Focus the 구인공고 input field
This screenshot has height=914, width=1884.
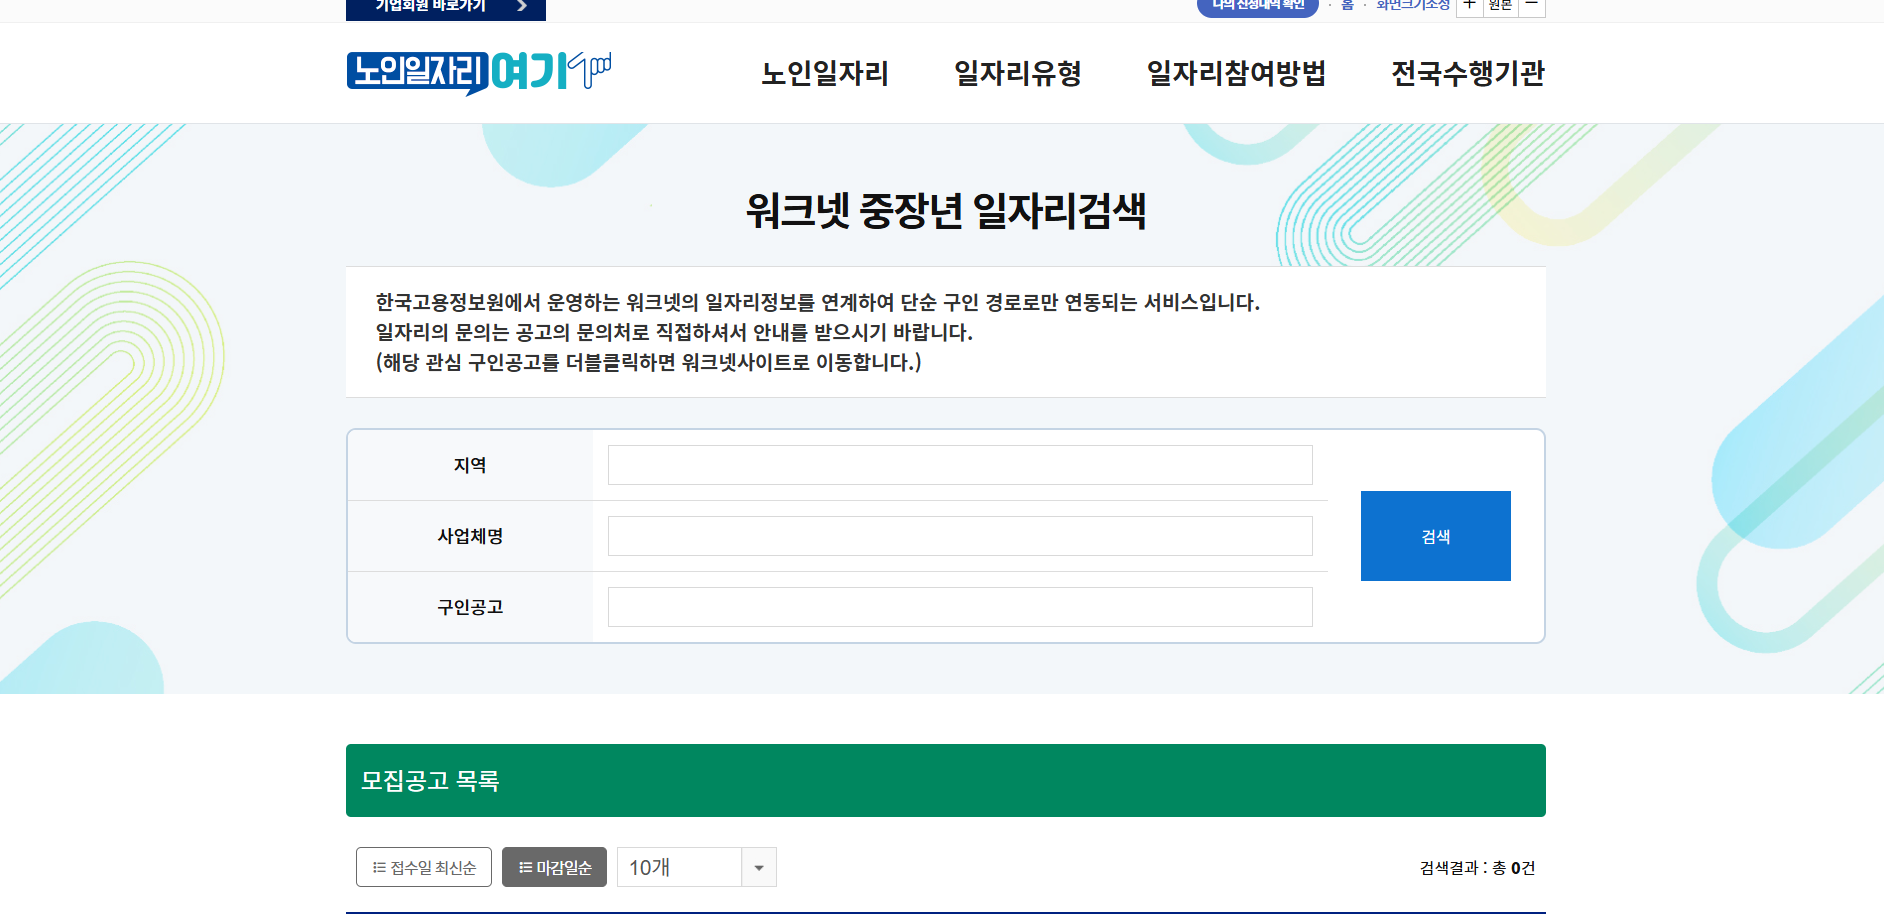coord(960,607)
